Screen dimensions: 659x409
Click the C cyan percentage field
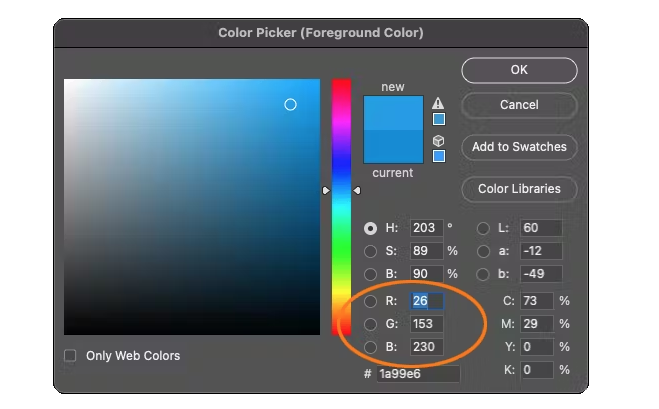coord(537,301)
